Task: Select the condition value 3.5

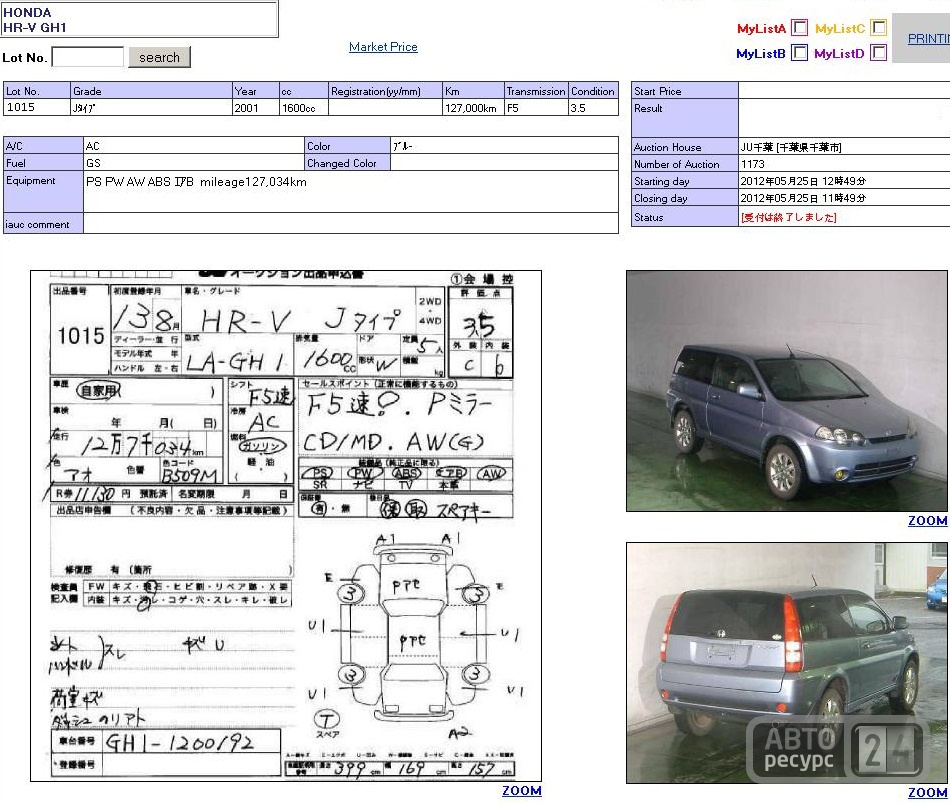Action: pyautogui.click(x=593, y=107)
